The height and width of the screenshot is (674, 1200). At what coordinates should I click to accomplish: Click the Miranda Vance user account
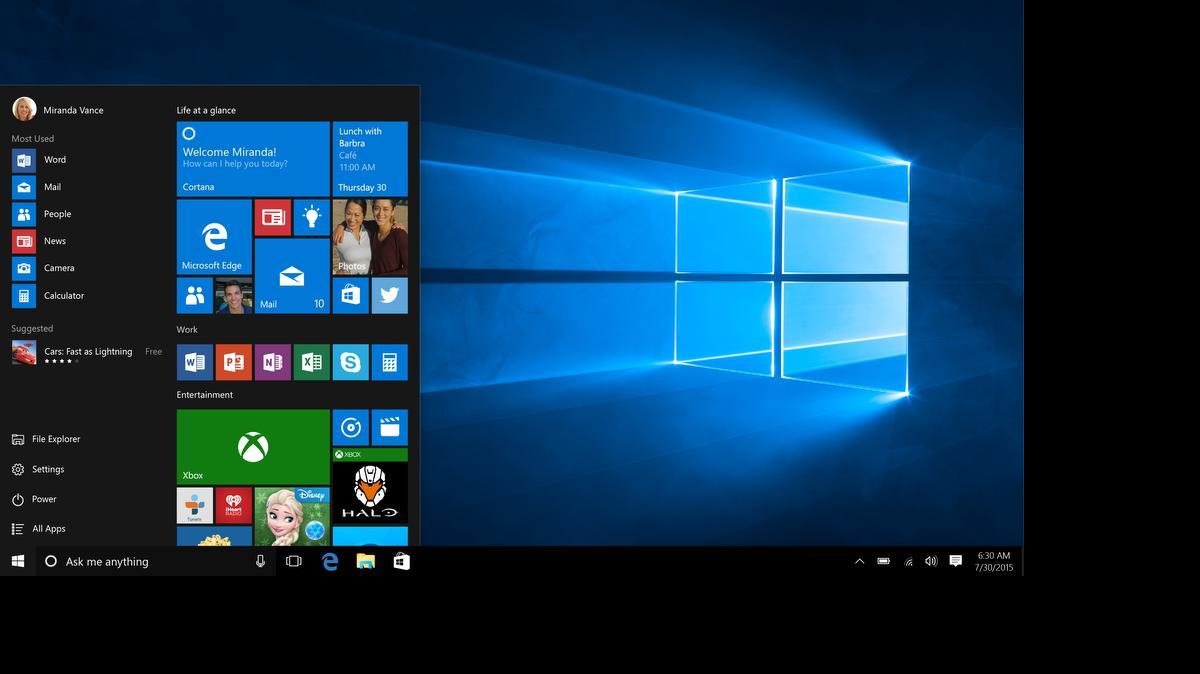pyautogui.click(x=58, y=110)
